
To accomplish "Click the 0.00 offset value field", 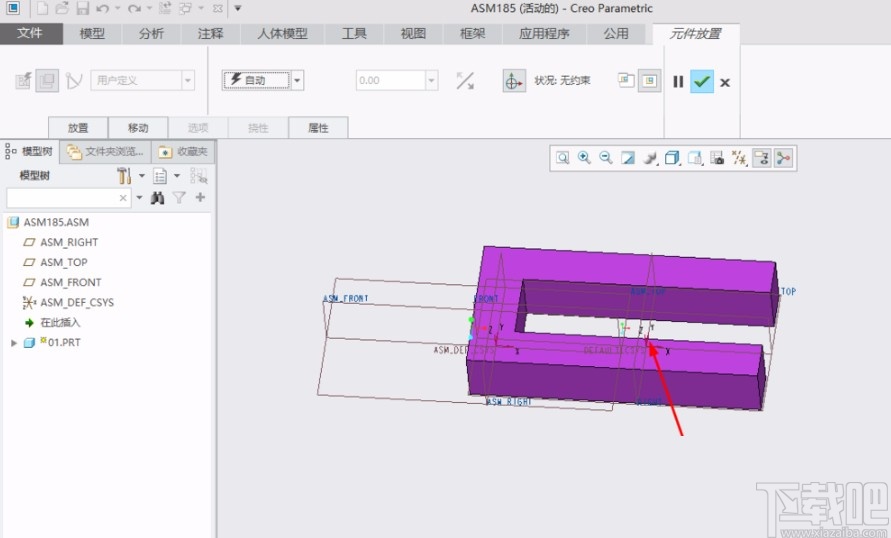I will (391, 81).
